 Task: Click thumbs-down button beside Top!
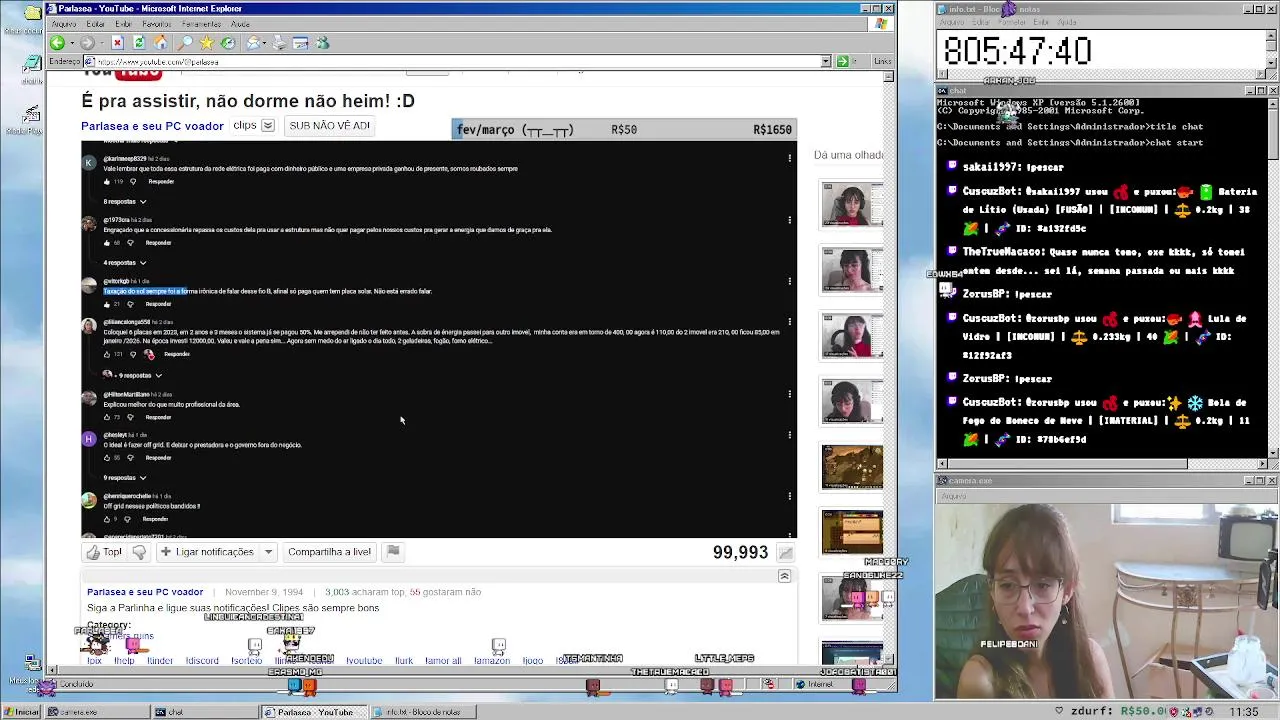pyautogui.click(x=139, y=552)
